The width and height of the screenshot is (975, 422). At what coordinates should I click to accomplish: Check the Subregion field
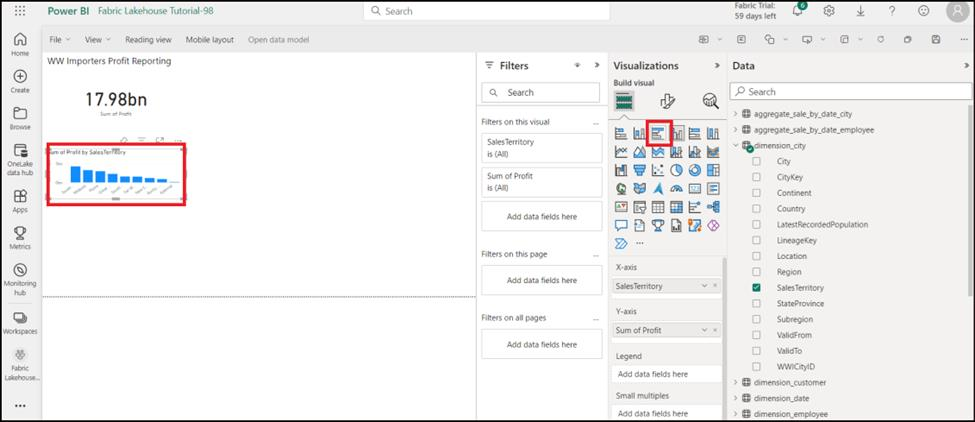(756, 319)
